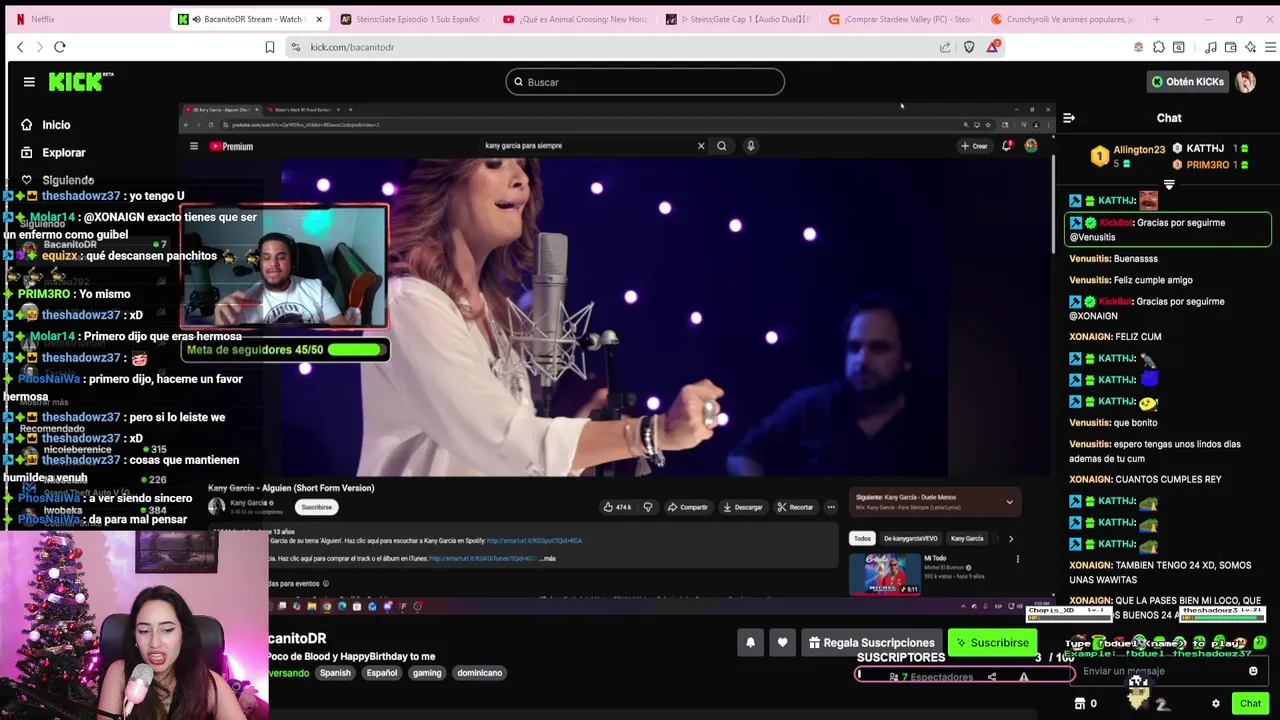The height and width of the screenshot is (720, 1280).
Task: Click the YouTube voice search microphone icon
Action: click(x=750, y=146)
